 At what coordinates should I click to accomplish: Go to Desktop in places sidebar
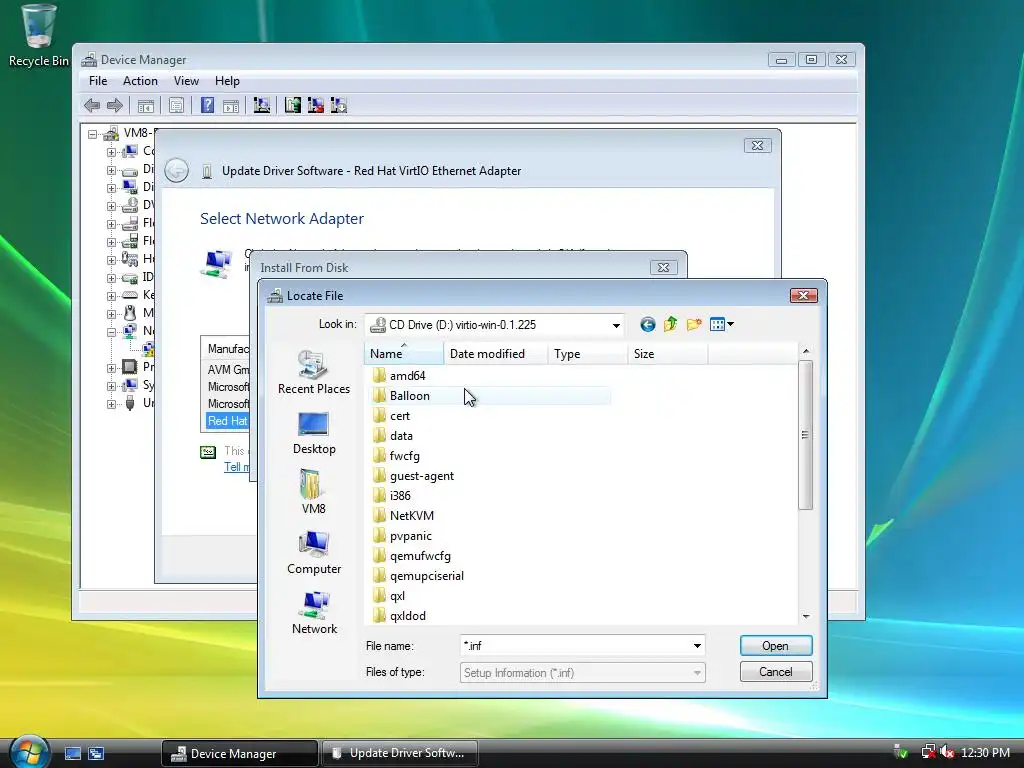point(313,433)
